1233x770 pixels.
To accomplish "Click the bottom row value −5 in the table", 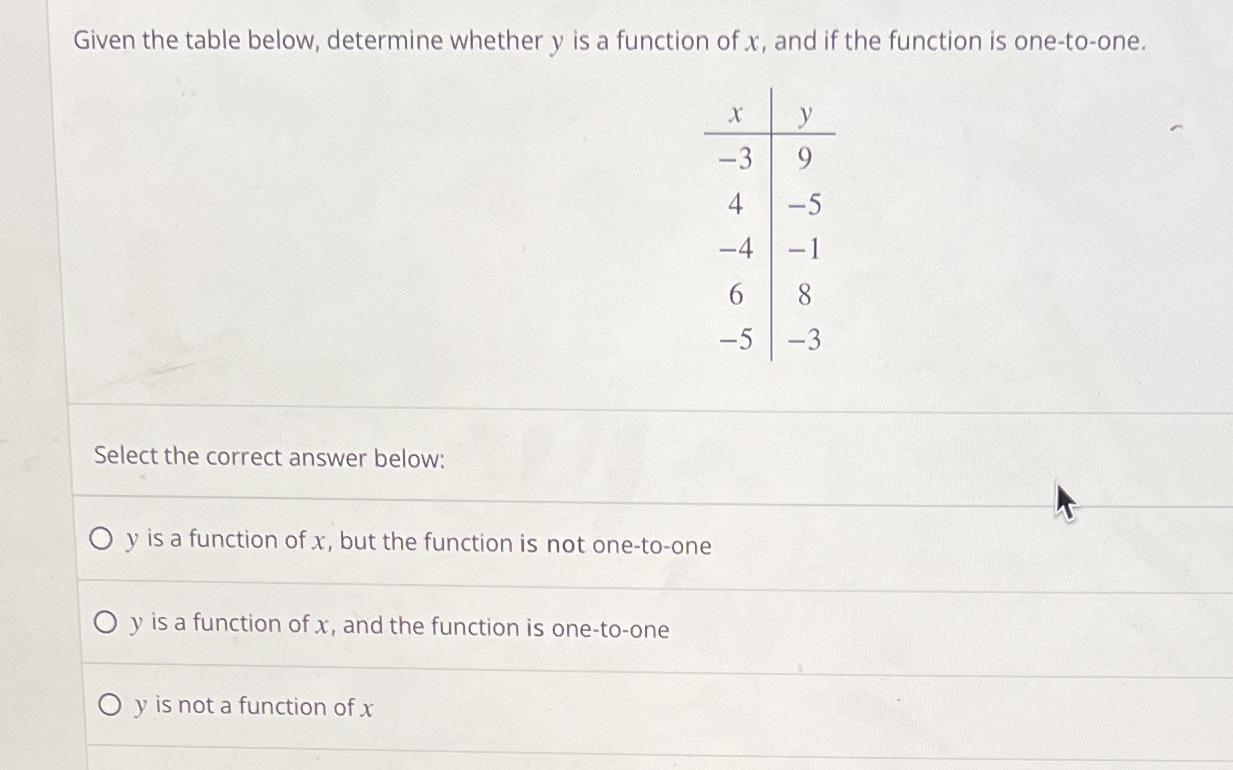I will tap(735, 341).
